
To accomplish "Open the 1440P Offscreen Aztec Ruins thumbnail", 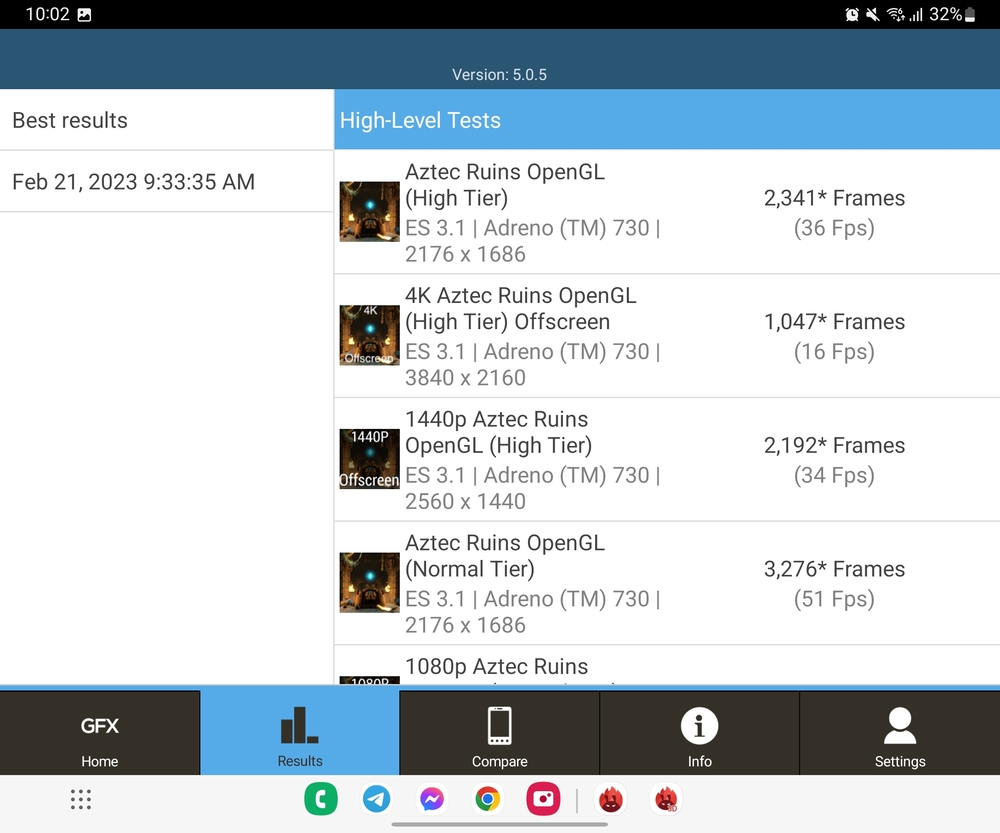I will pyautogui.click(x=369, y=459).
